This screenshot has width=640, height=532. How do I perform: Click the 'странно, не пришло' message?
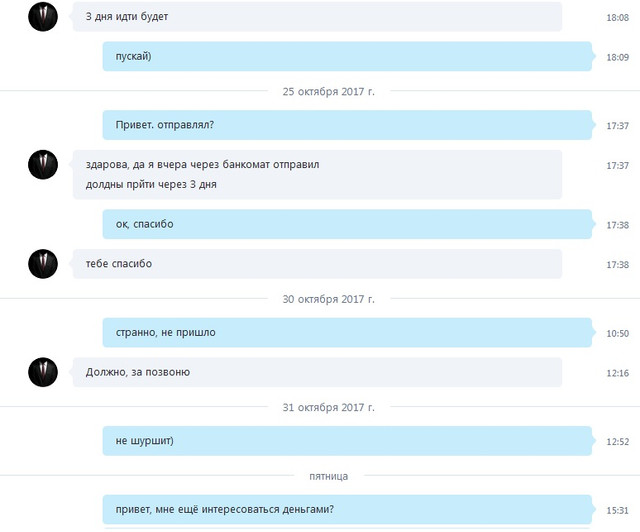click(x=347, y=332)
